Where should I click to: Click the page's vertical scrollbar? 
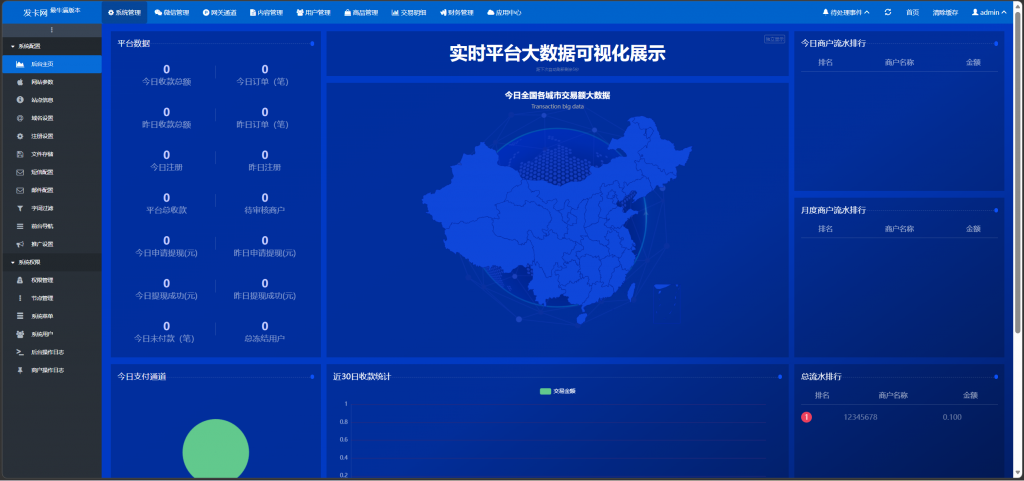1018,200
